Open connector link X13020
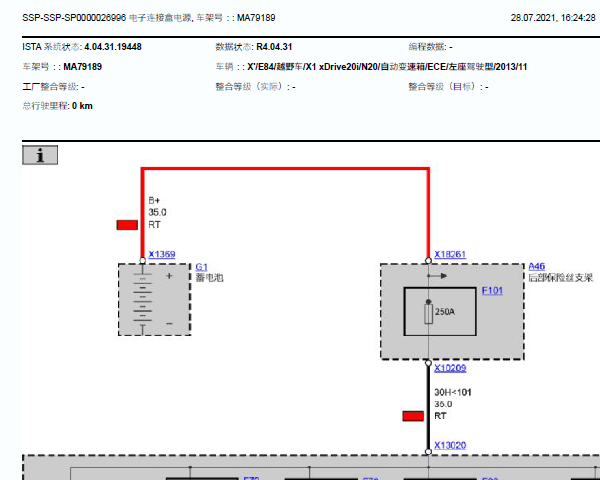Image resolution: width=600 pixels, height=480 pixels. pyautogui.click(x=450, y=446)
